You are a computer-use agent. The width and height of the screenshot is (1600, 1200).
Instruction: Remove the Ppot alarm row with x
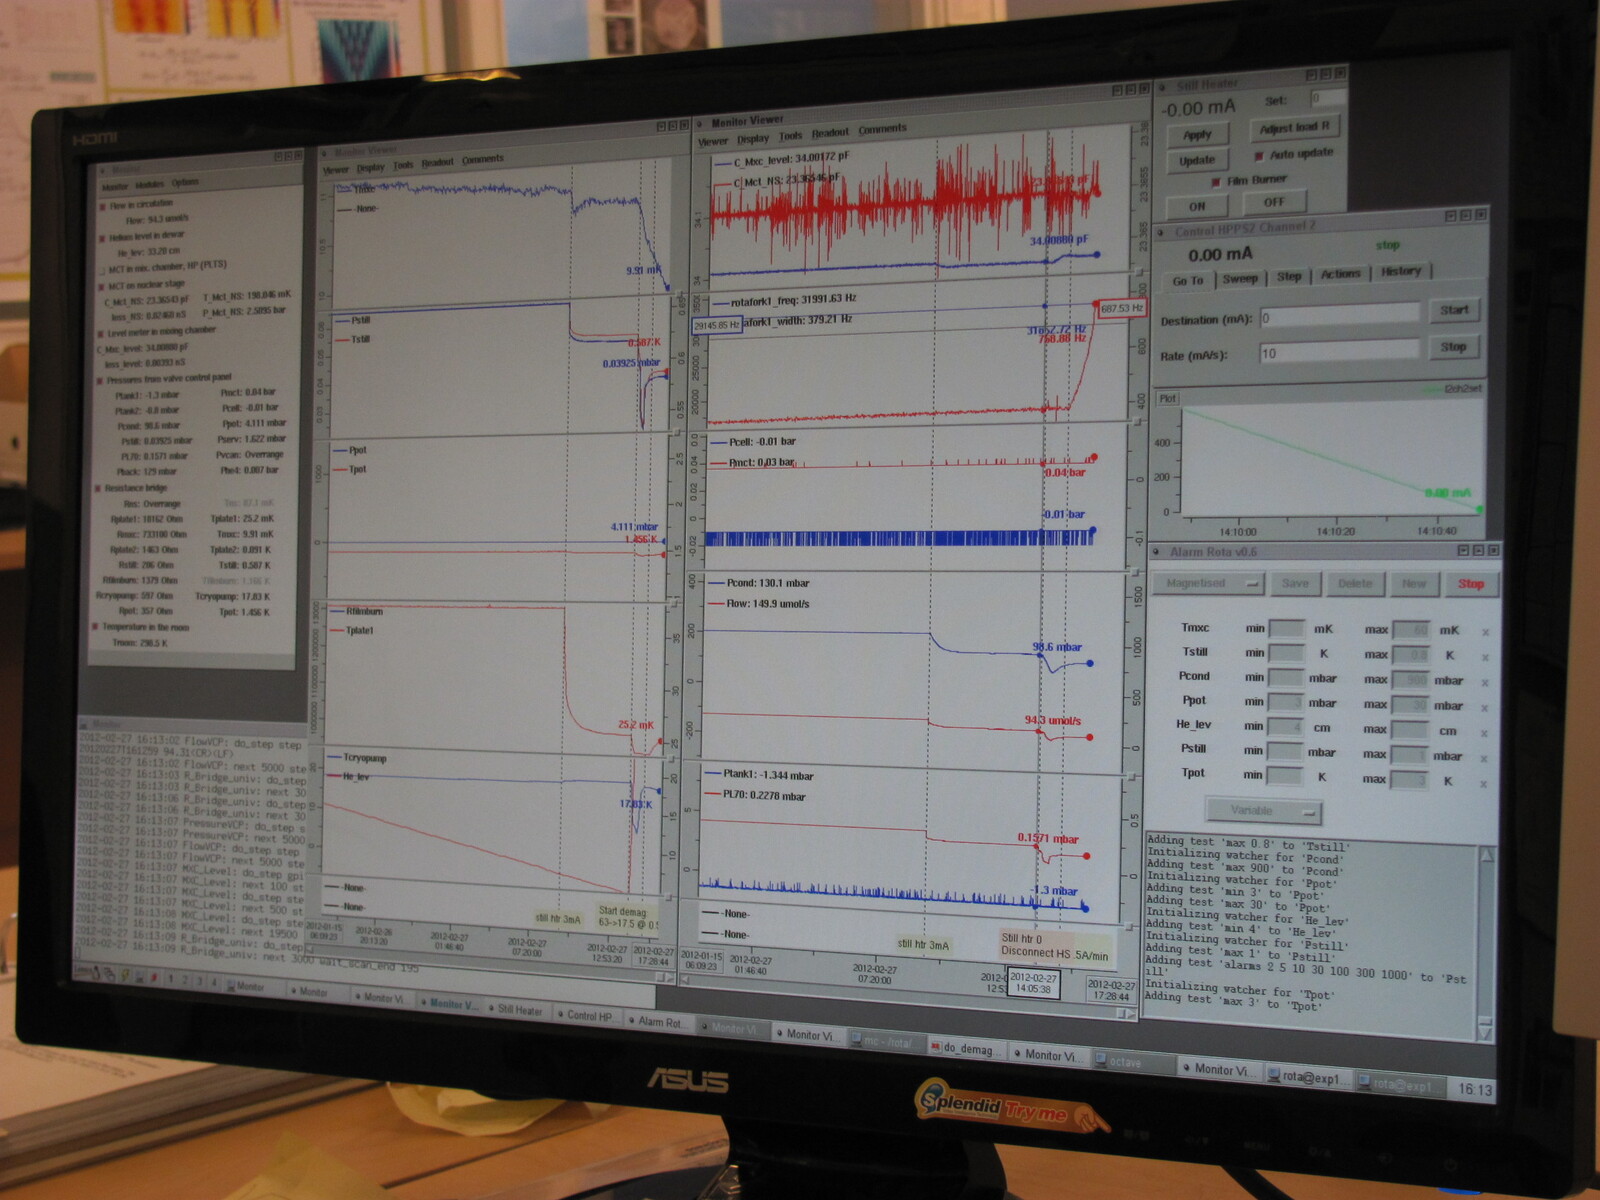tap(1485, 708)
